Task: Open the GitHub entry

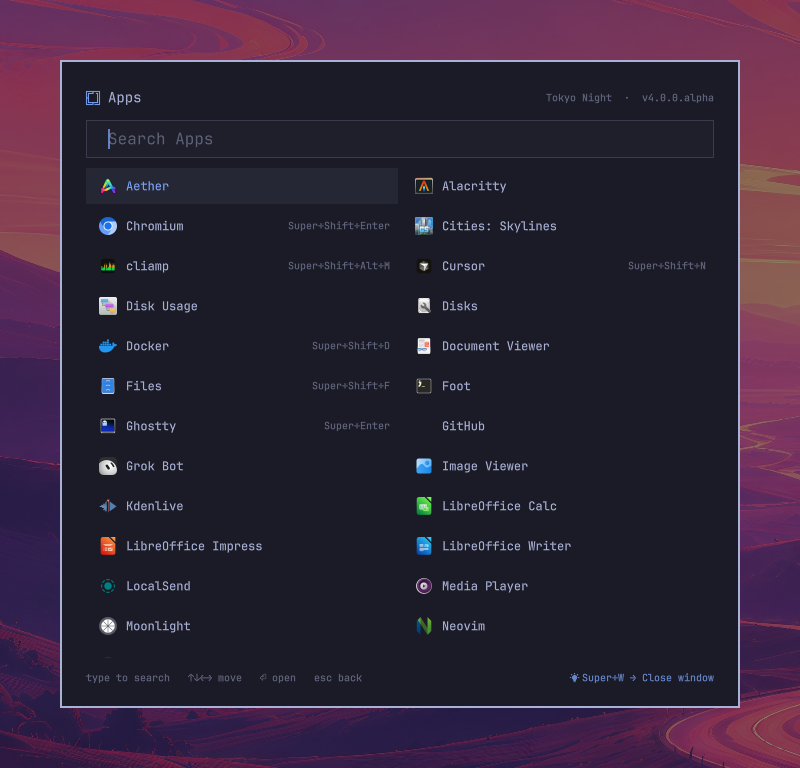Action: click(x=463, y=426)
